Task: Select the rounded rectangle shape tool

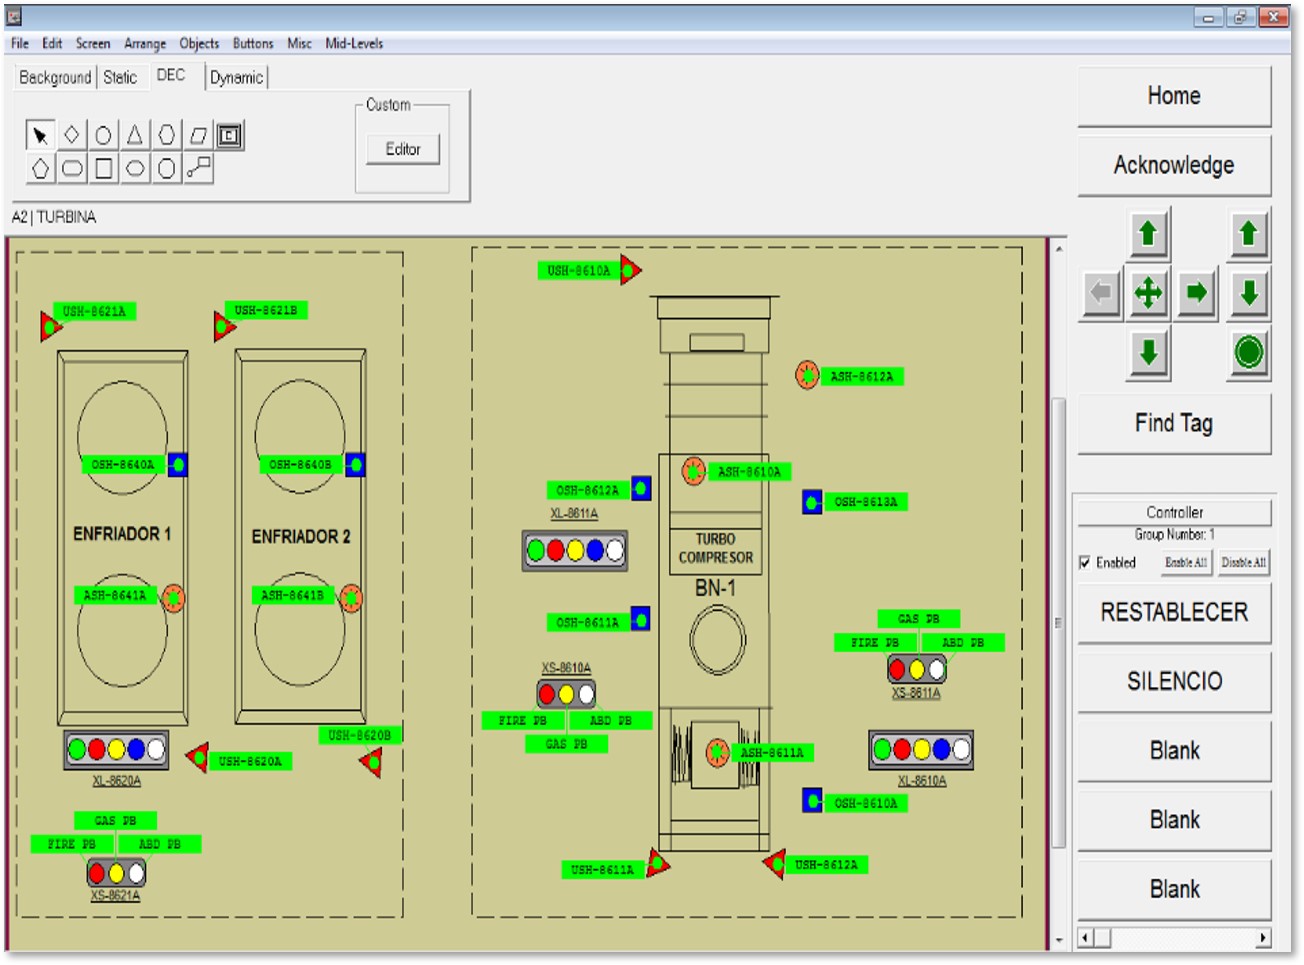Action: tap(72, 168)
